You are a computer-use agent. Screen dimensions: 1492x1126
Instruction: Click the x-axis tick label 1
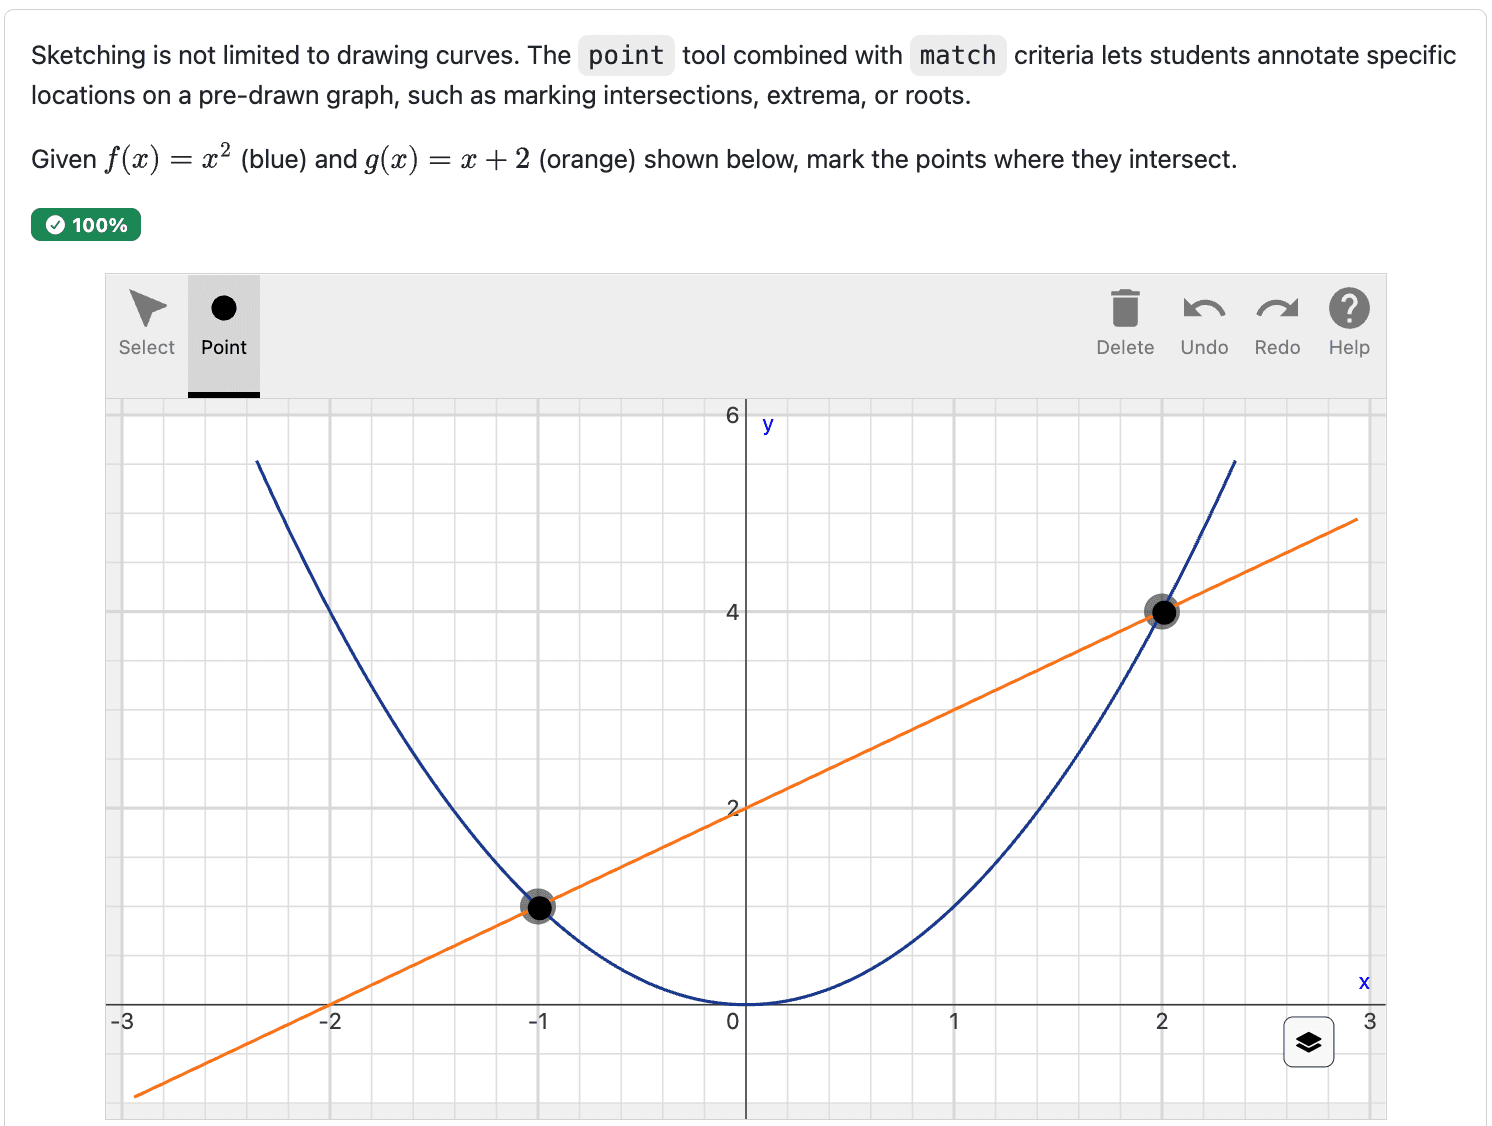[954, 1021]
